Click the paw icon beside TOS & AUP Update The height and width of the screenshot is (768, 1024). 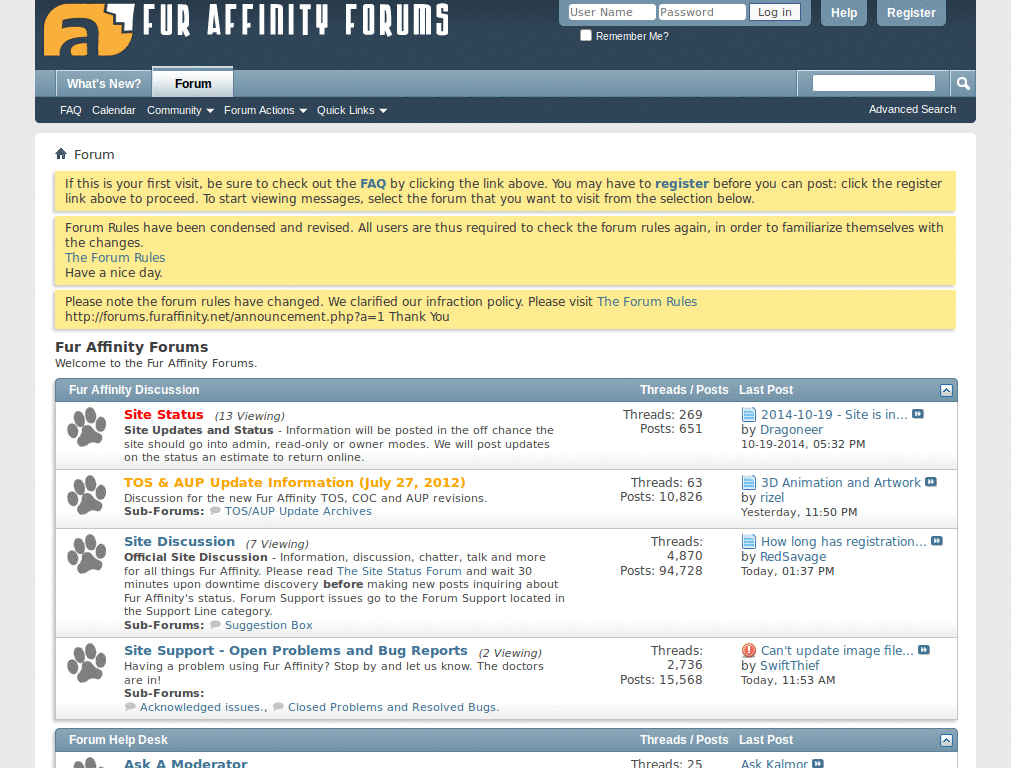click(x=87, y=494)
